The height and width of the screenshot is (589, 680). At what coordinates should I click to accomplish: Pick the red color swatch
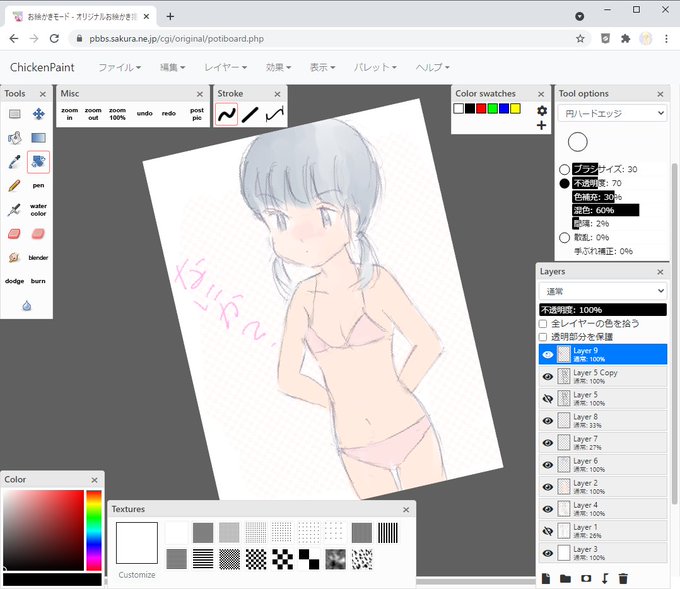tap(481, 108)
